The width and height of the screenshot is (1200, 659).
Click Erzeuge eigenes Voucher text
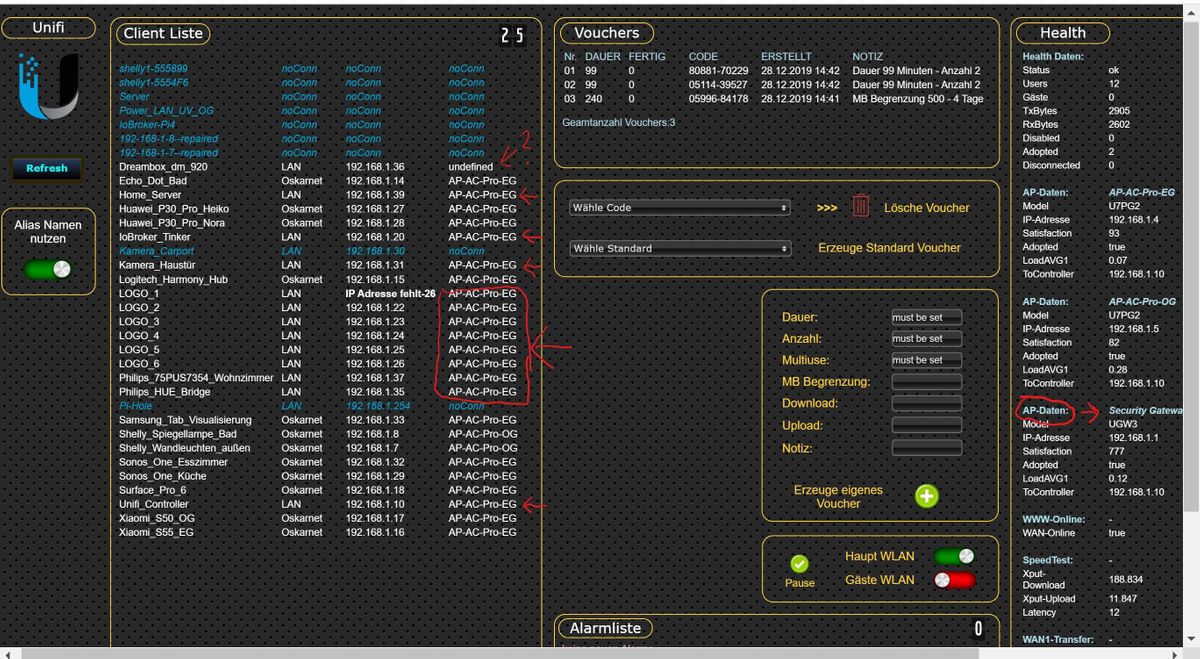838,497
